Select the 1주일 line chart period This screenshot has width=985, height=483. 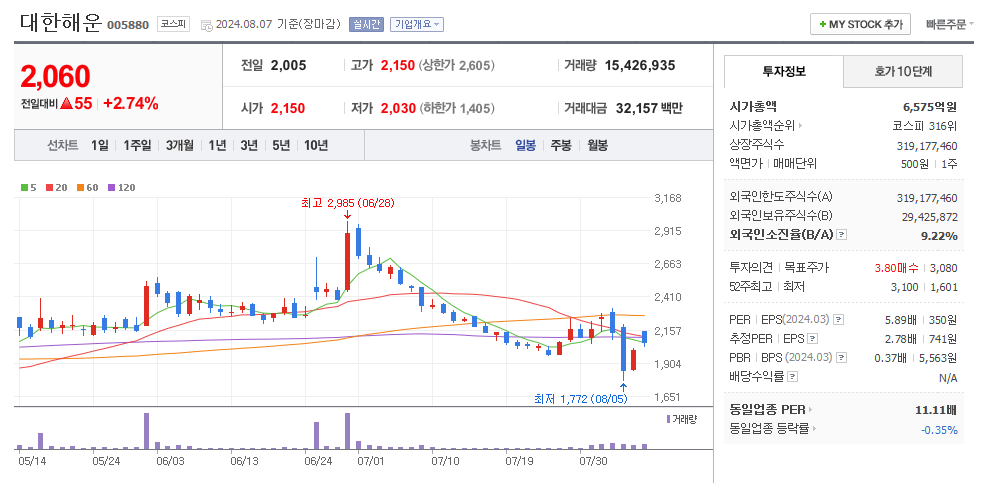point(137,146)
